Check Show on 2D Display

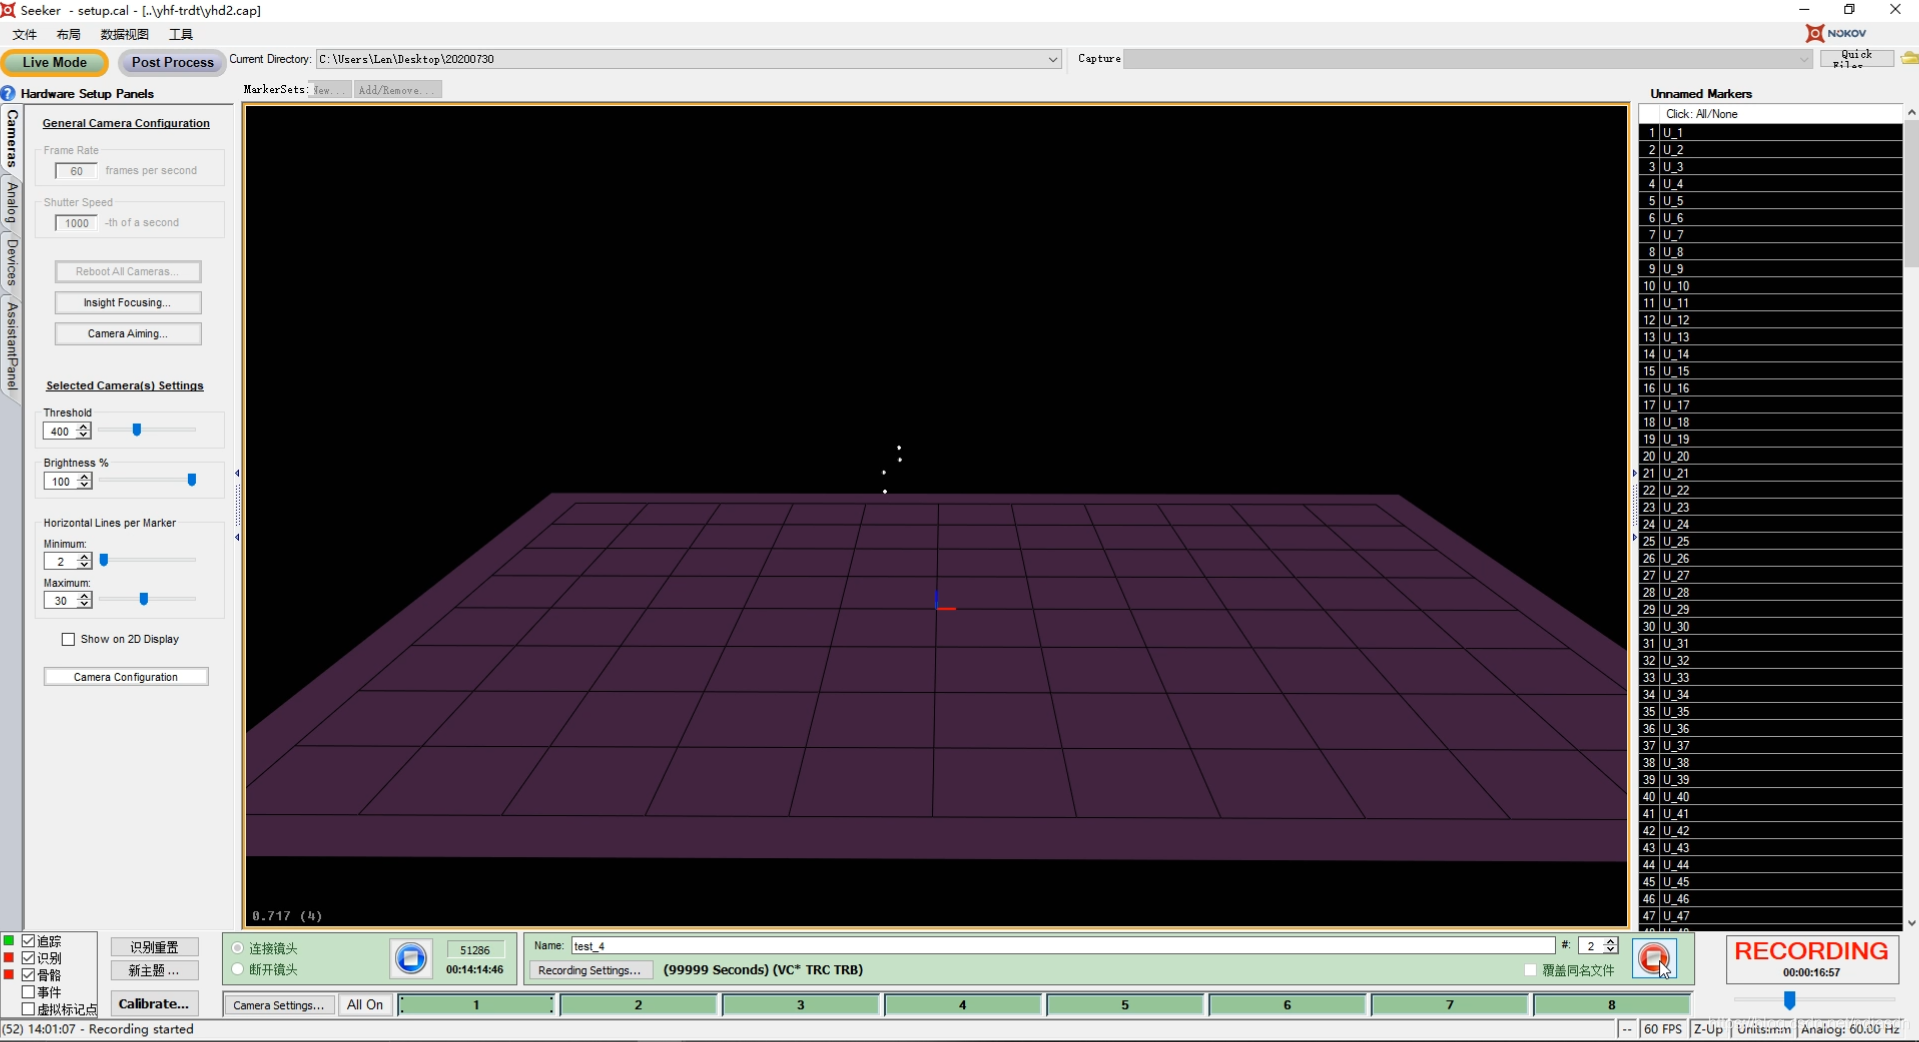pyautogui.click(x=68, y=639)
